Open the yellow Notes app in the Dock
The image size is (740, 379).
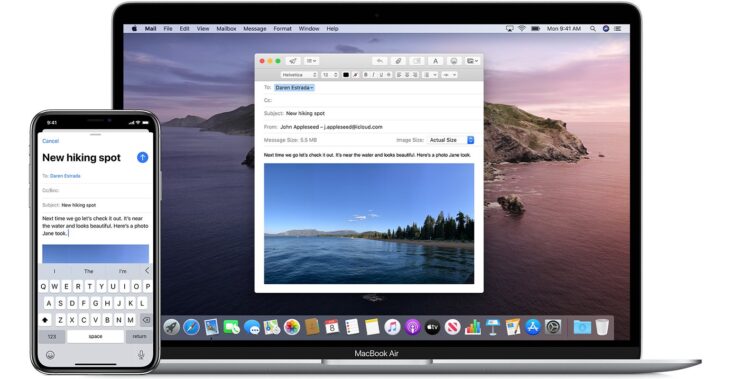[372, 327]
